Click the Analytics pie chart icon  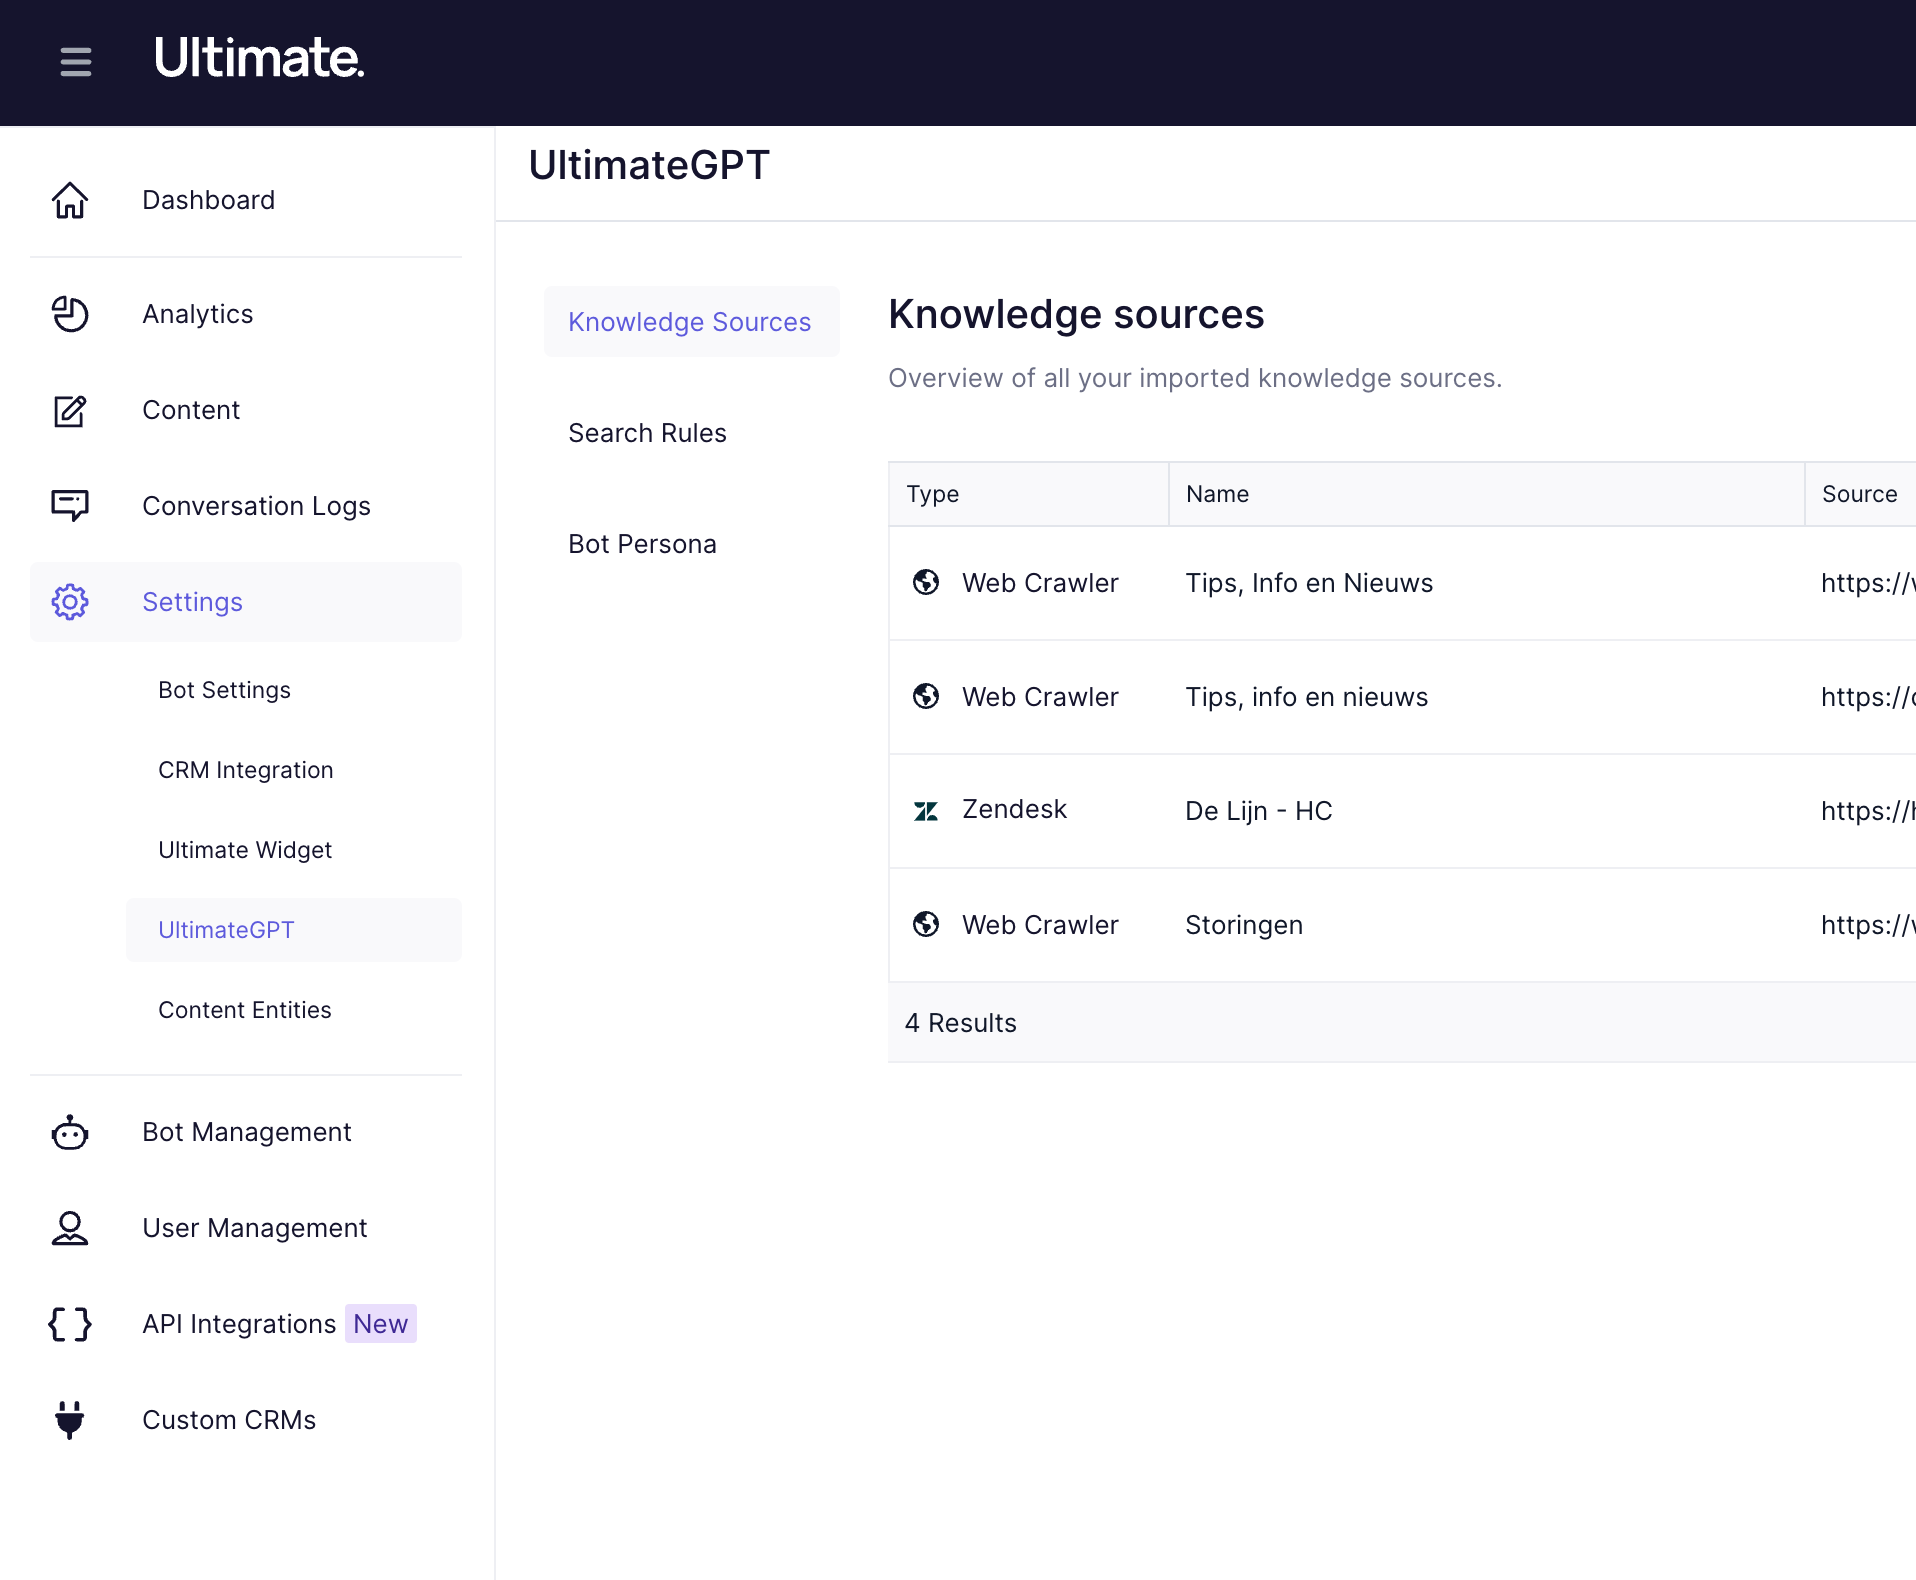(69, 314)
